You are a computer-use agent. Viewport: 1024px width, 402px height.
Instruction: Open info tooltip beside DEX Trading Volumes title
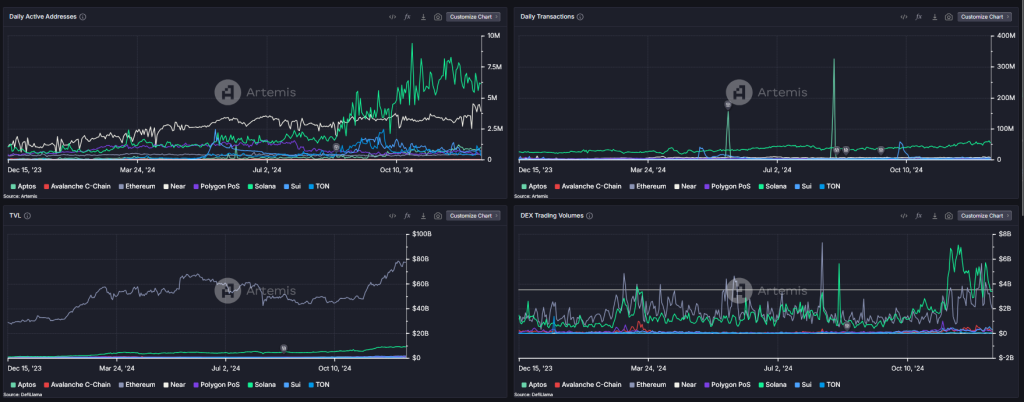click(590, 215)
